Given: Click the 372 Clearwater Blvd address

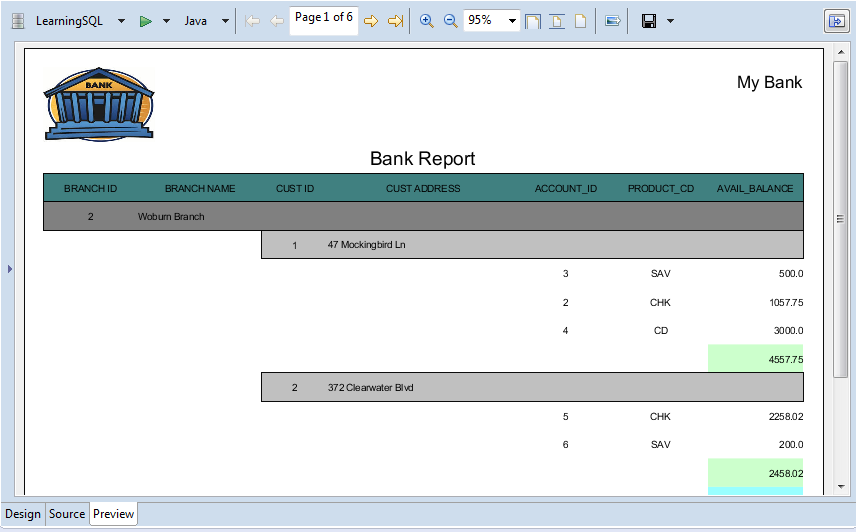Looking at the screenshot, I should (x=370, y=388).
